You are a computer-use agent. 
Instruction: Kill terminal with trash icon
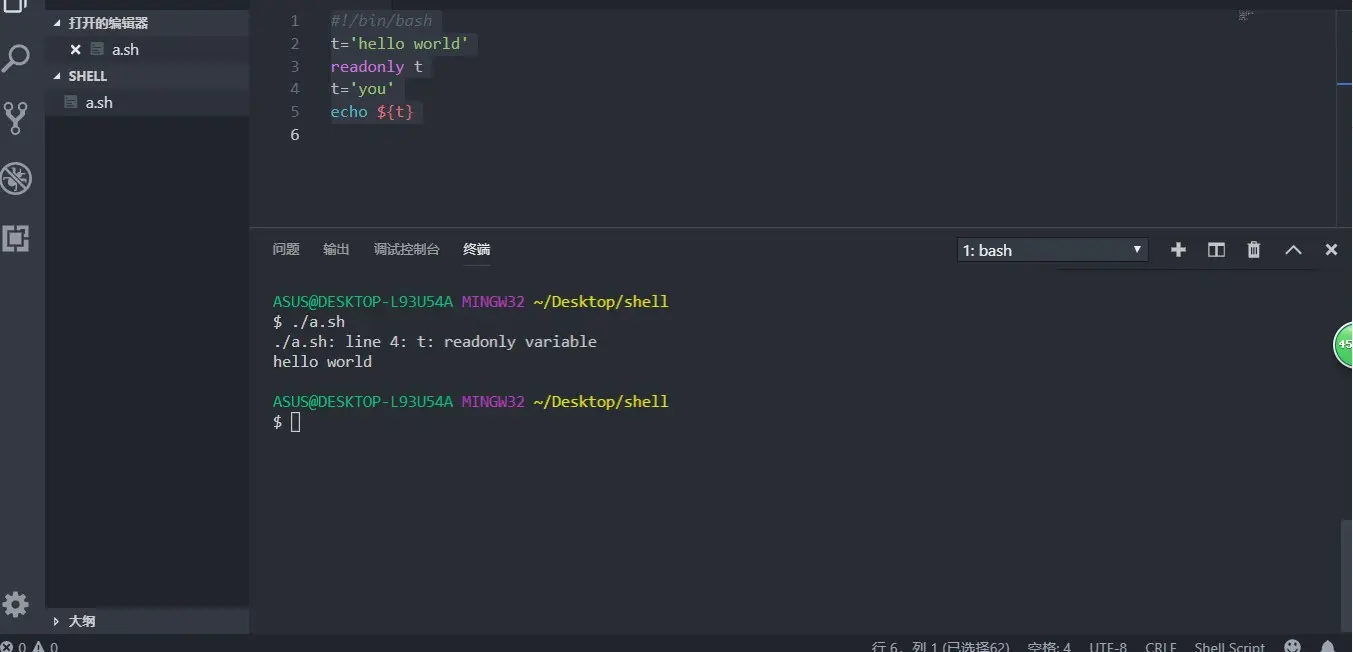click(1254, 250)
